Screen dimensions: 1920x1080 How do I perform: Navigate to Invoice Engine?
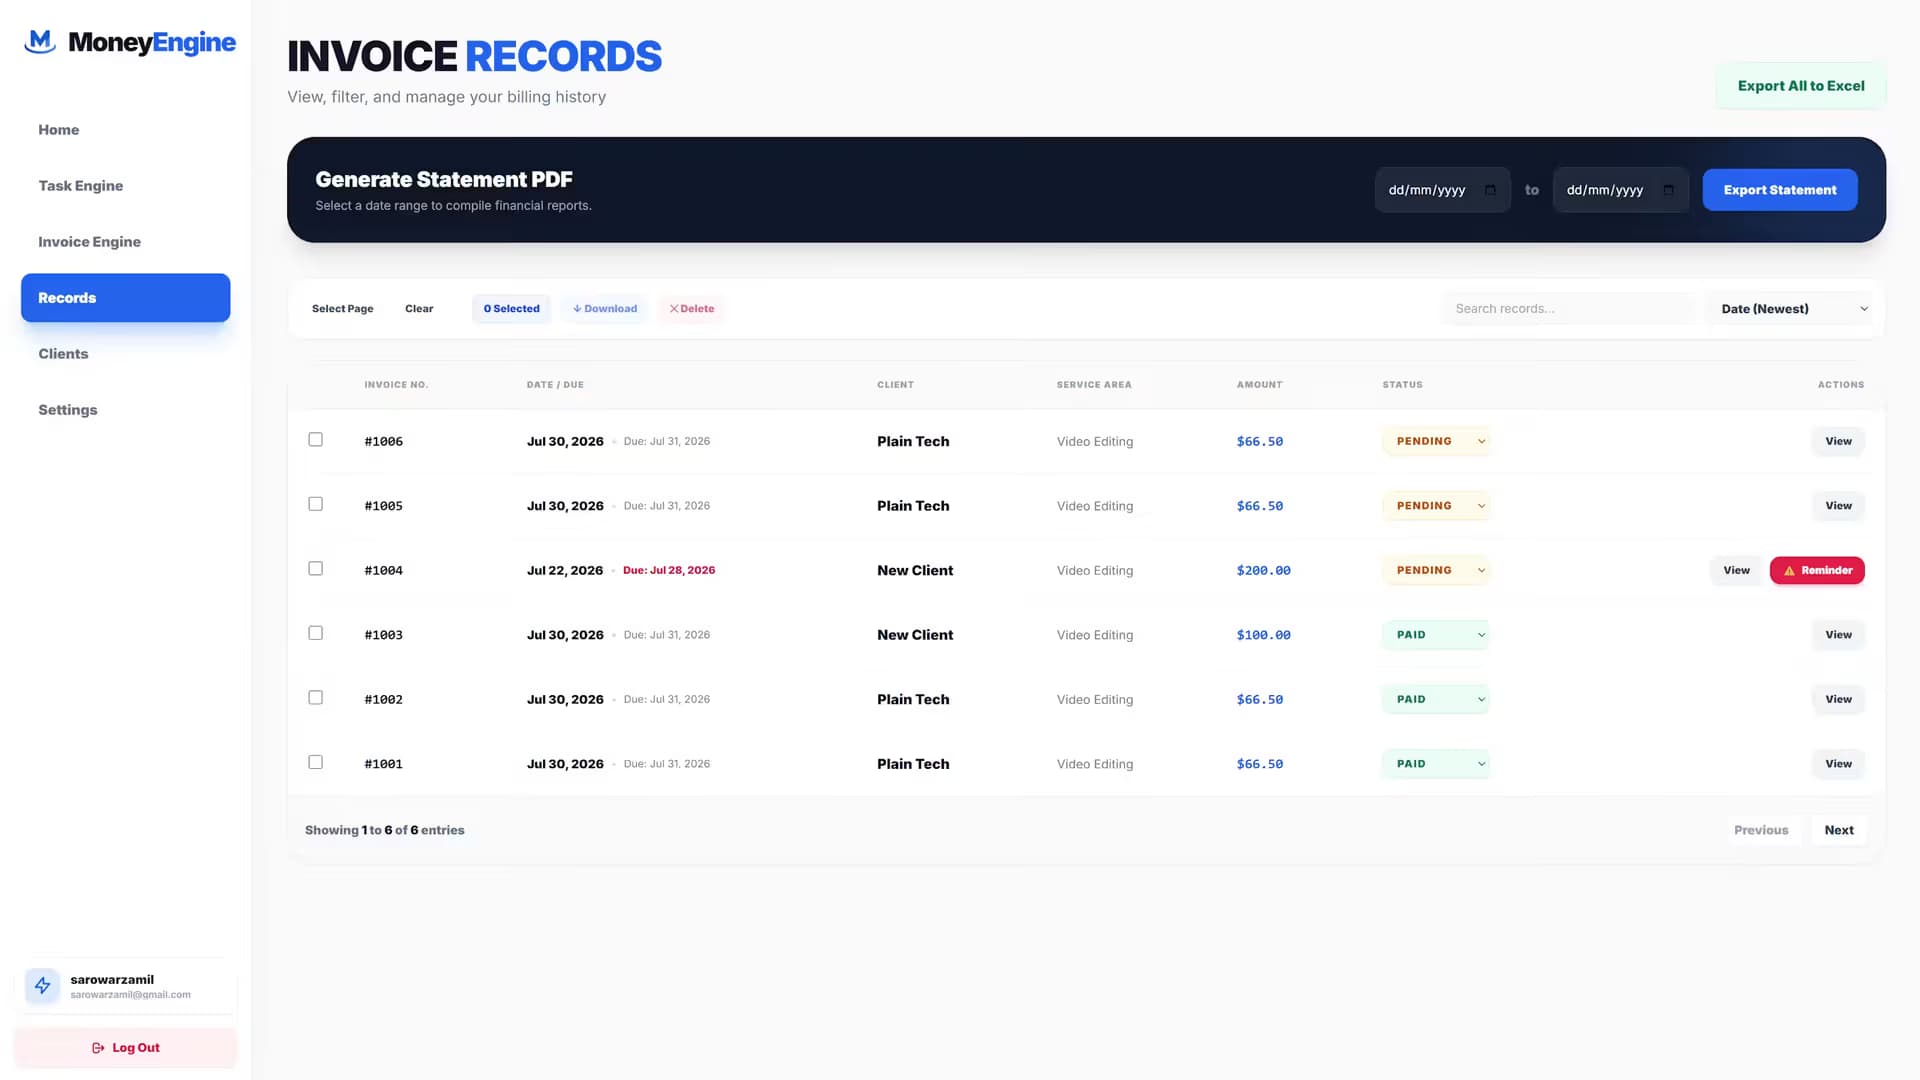pyautogui.click(x=125, y=242)
